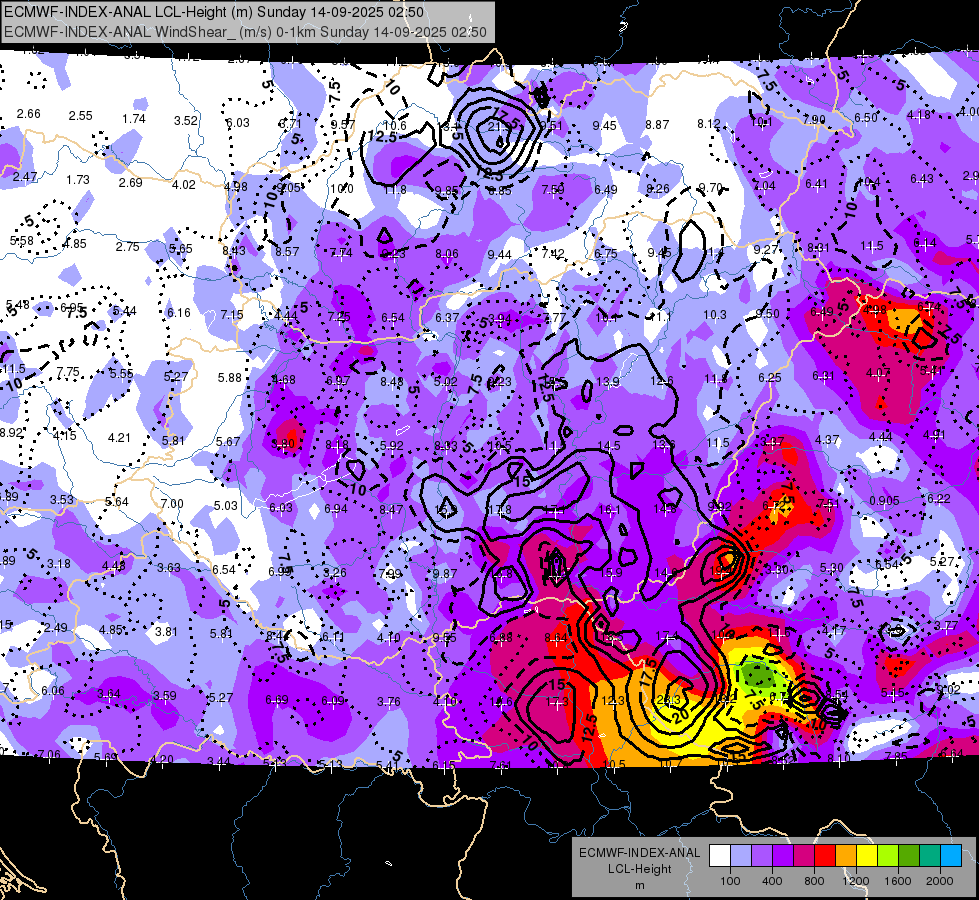Click the grid value 6.43

click(x=922, y=179)
